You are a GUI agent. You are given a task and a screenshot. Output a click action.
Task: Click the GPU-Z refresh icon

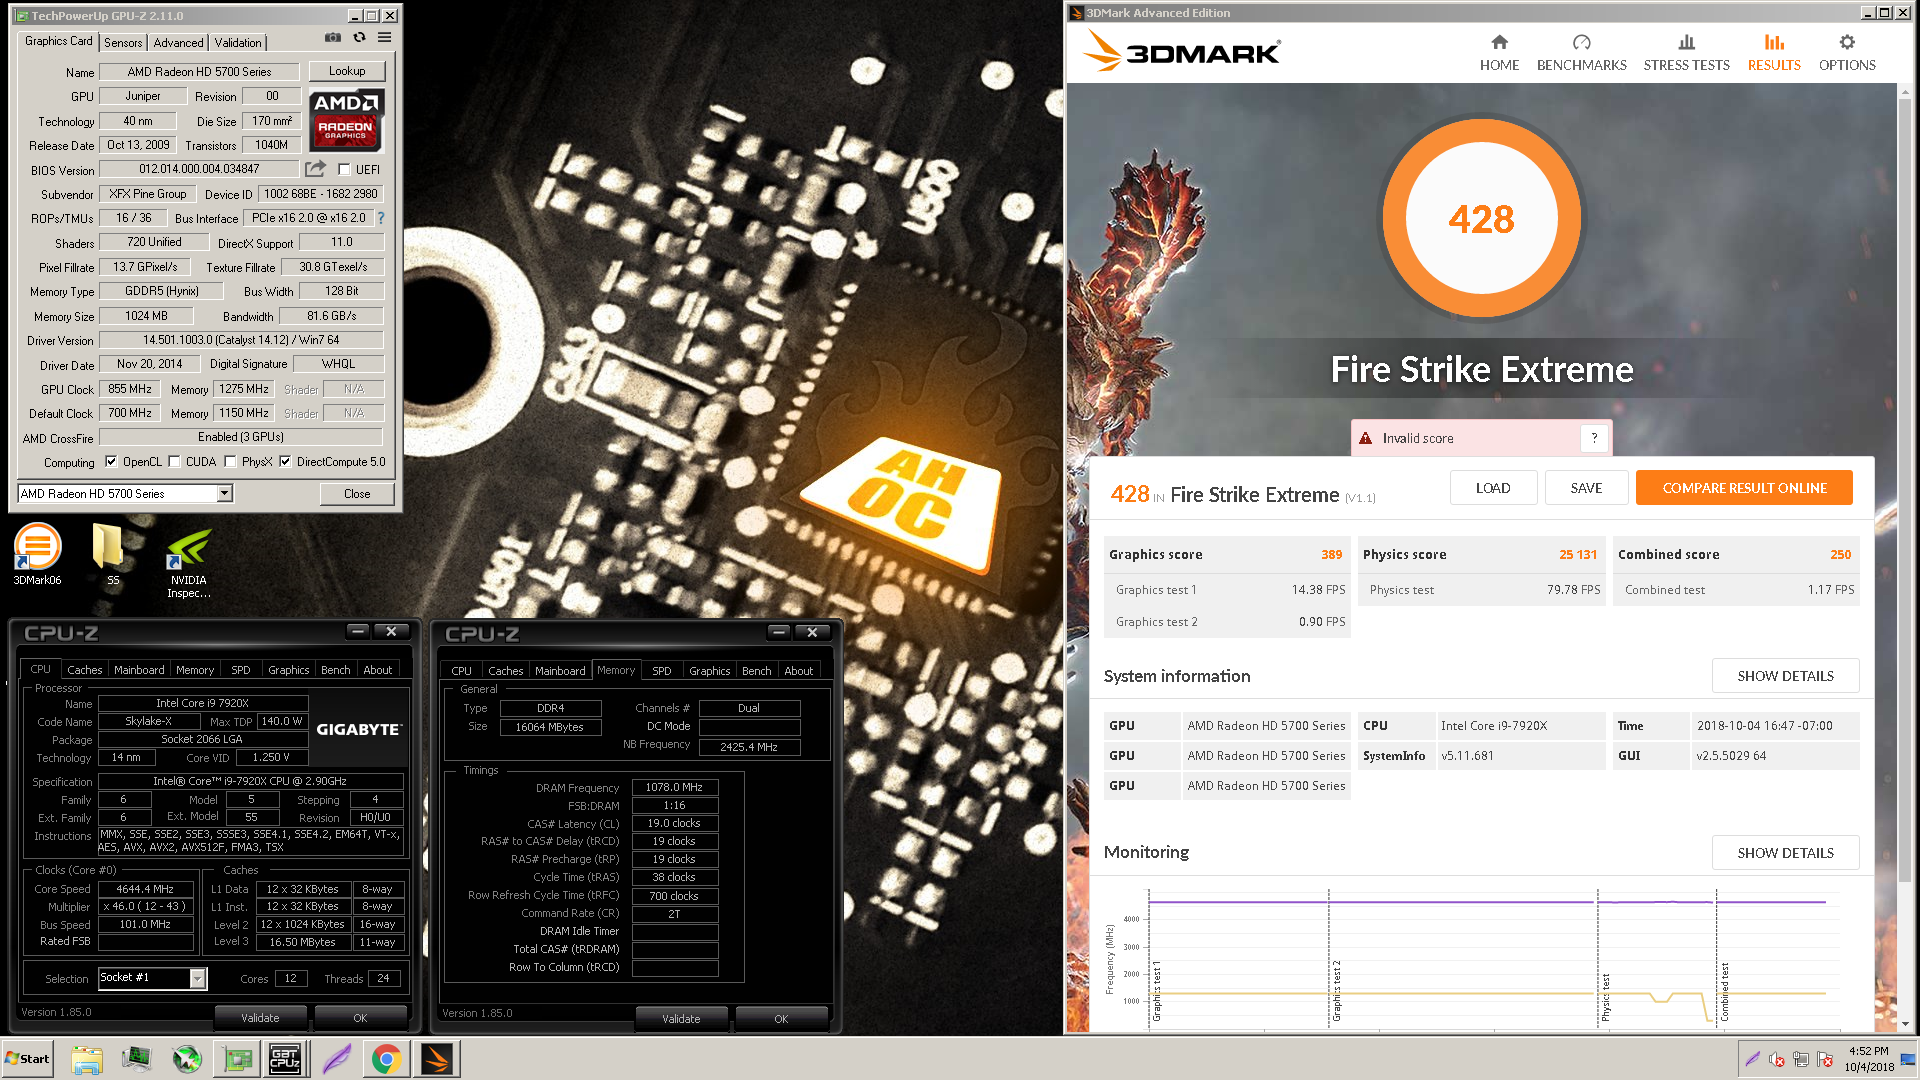pyautogui.click(x=360, y=38)
